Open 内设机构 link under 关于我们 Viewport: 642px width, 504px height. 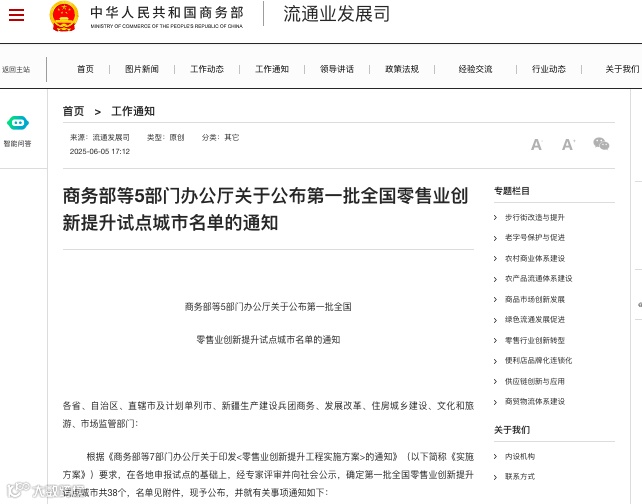(x=520, y=457)
